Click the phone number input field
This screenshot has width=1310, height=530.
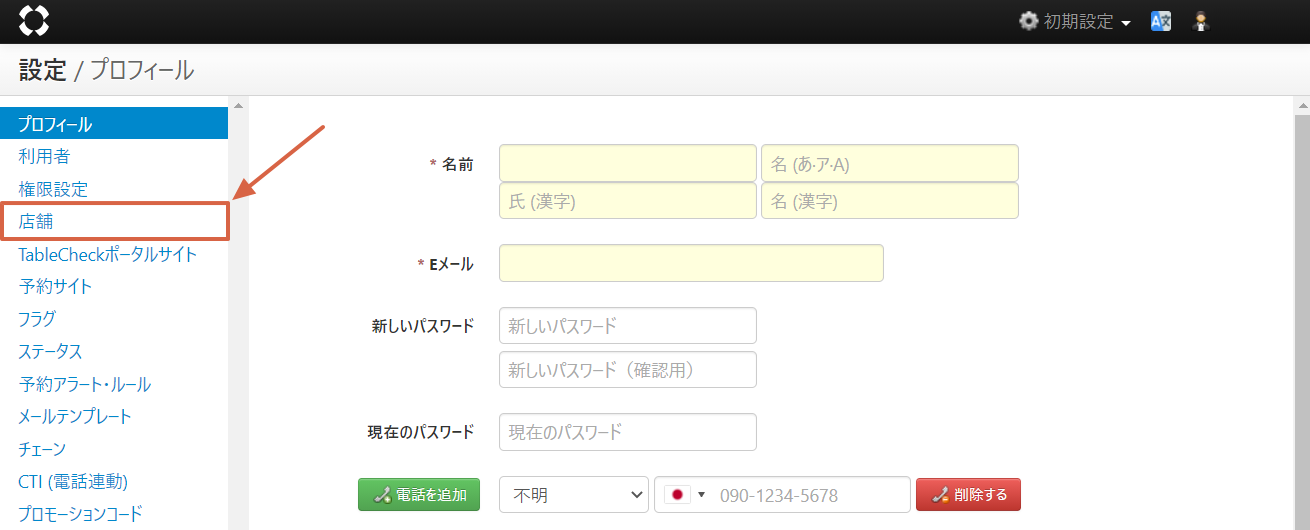coord(808,495)
